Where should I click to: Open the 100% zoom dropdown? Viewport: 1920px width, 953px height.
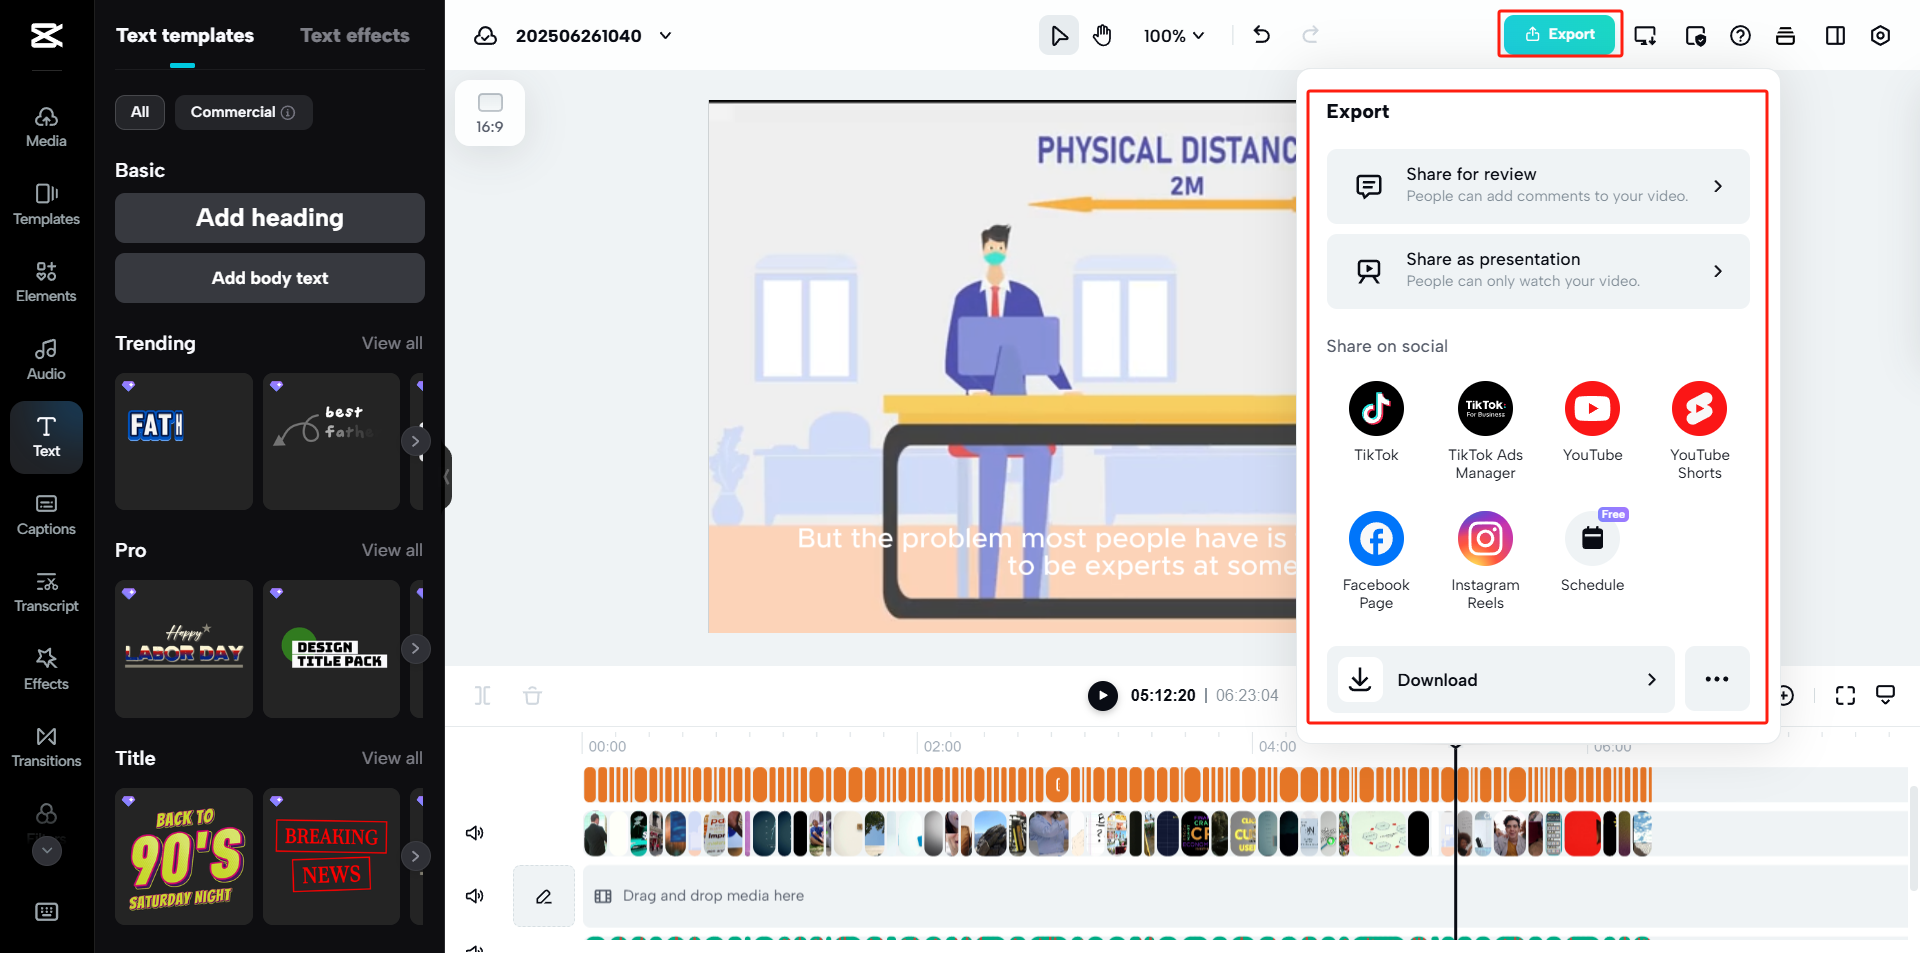click(x=1174, y=36)
